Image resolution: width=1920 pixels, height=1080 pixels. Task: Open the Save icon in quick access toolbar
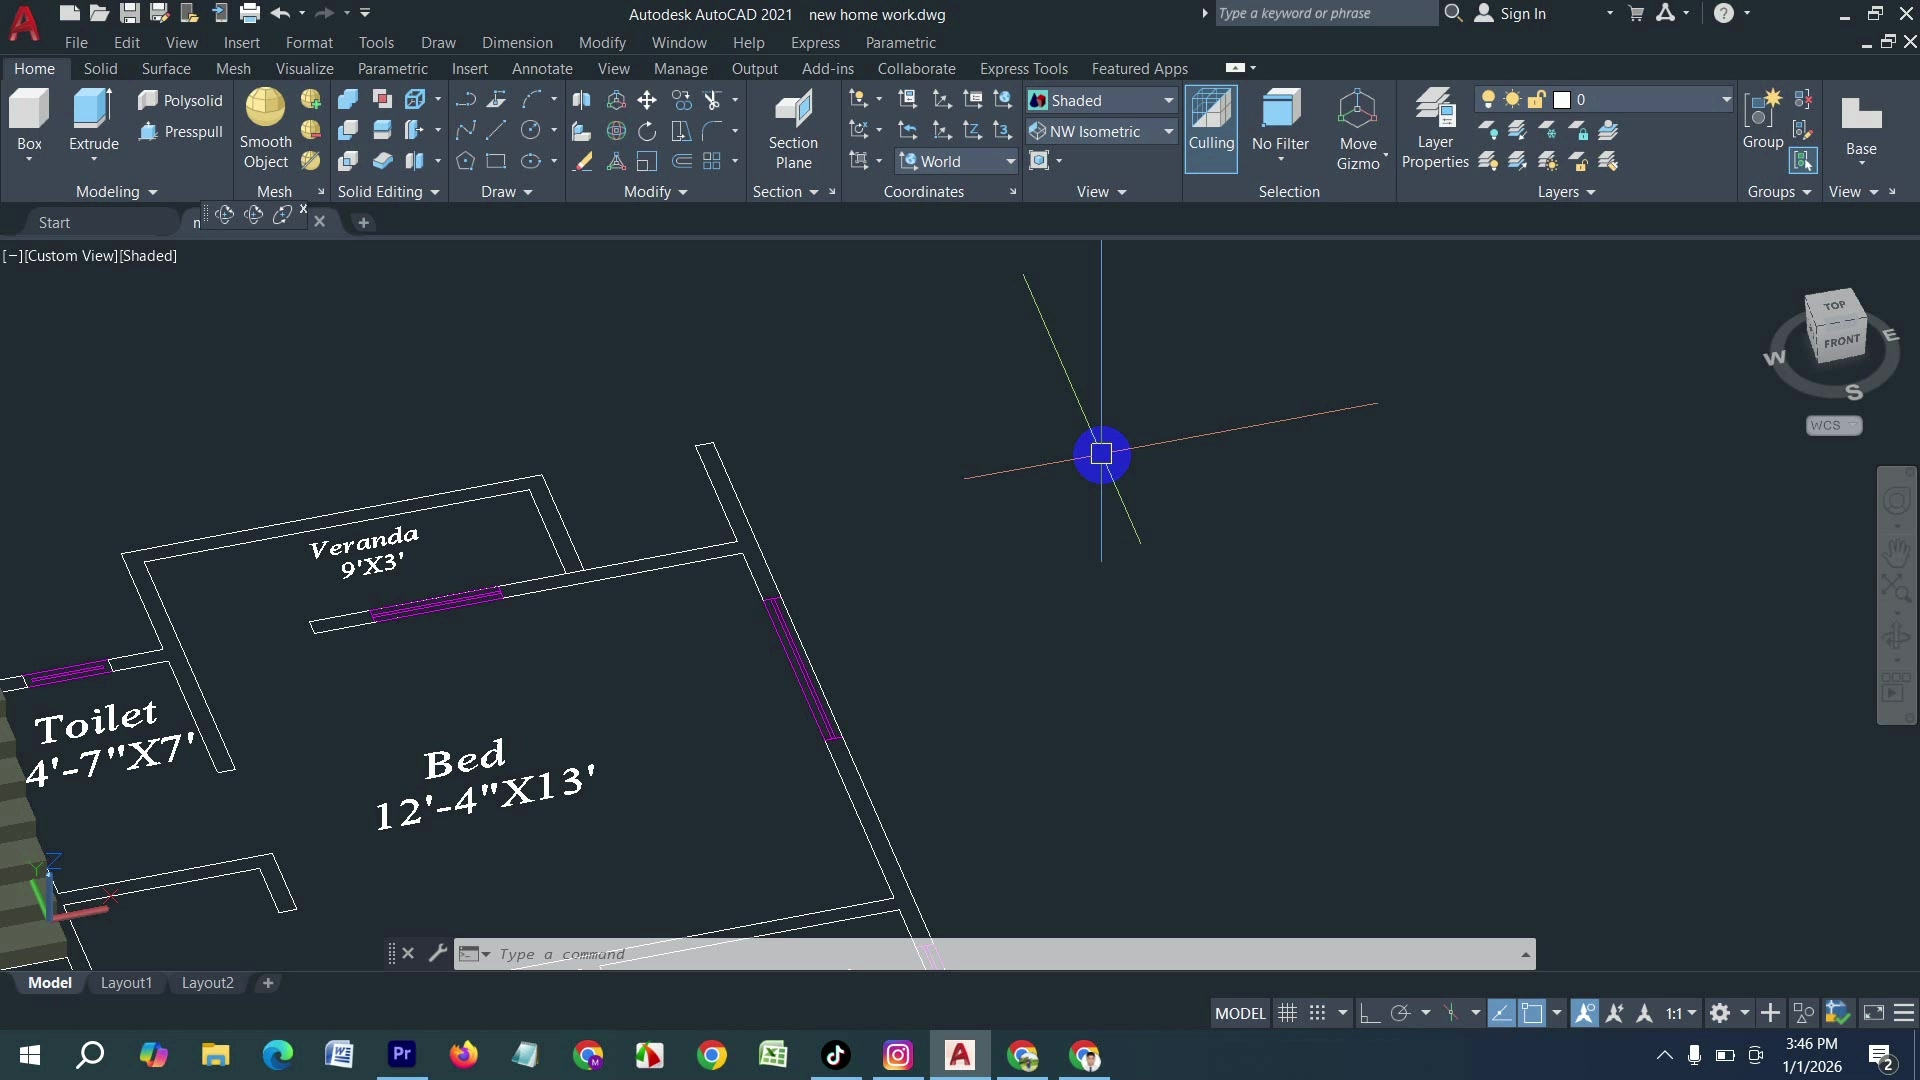tap(129, 13)
